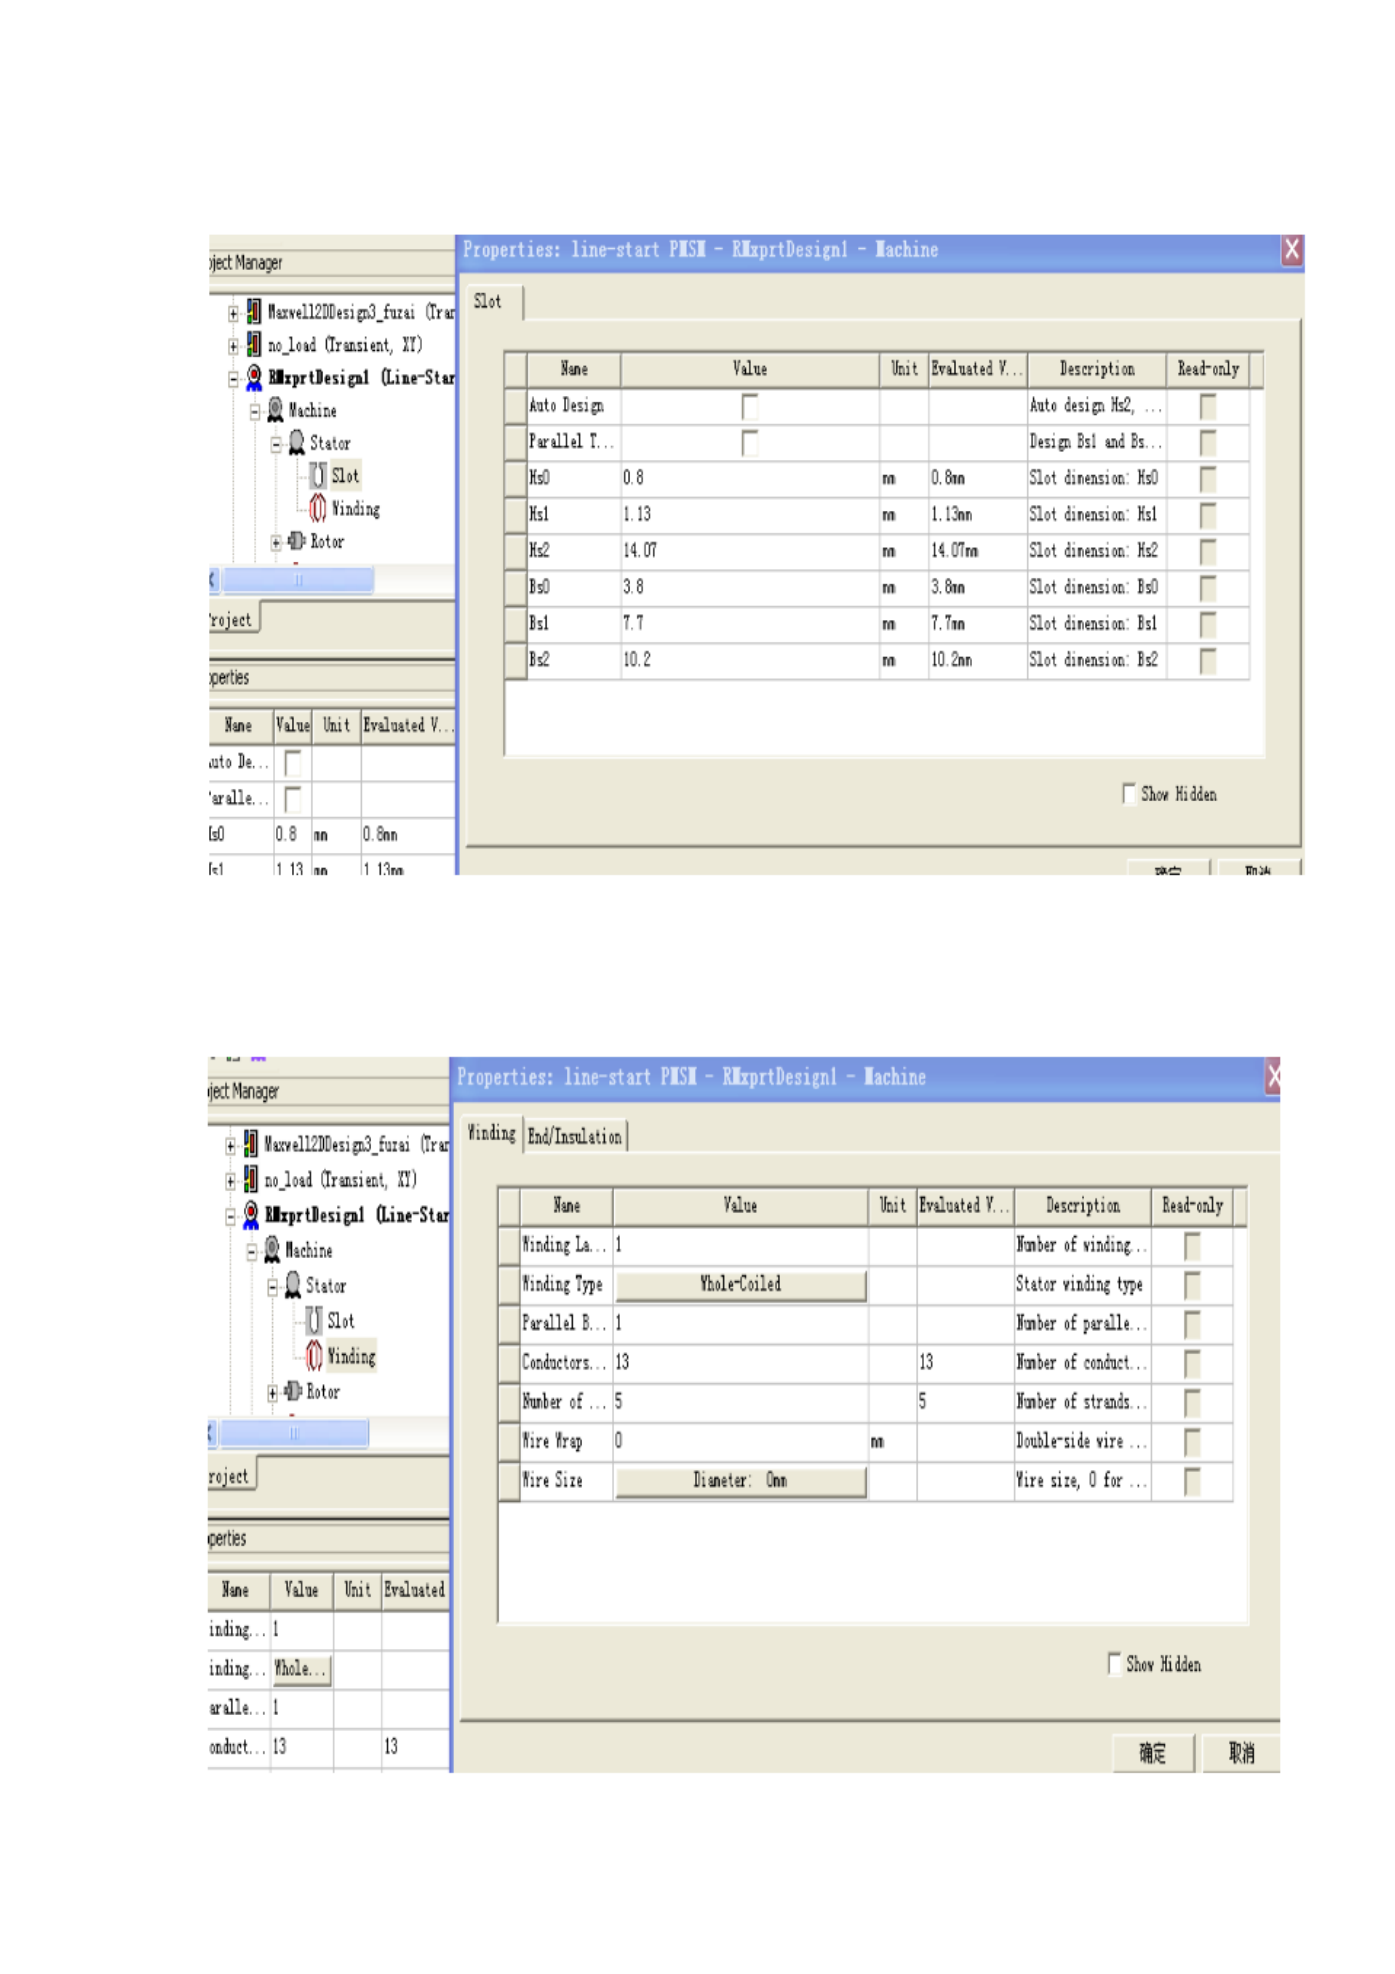Click RMxprtDesign1 icon in tree beside Slot dialog
Viewport: 1395px width, 1974px height.
(x=254, y=377)
